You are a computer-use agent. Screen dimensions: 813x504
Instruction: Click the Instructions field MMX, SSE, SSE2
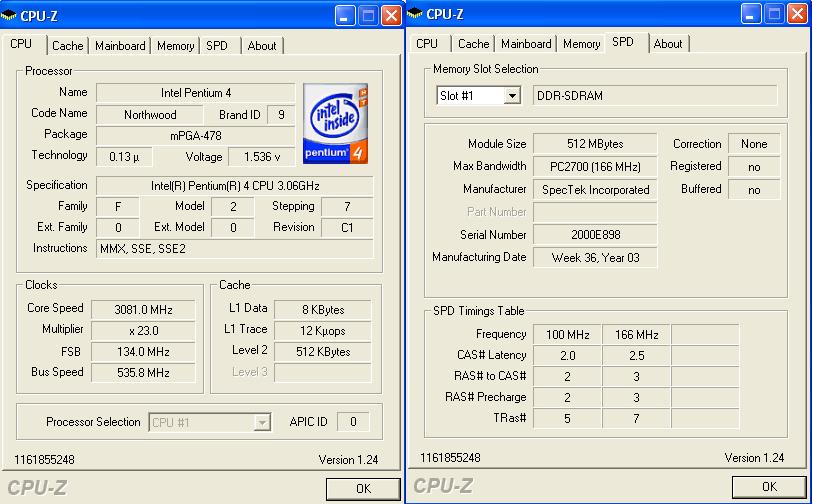click(235, 248)
